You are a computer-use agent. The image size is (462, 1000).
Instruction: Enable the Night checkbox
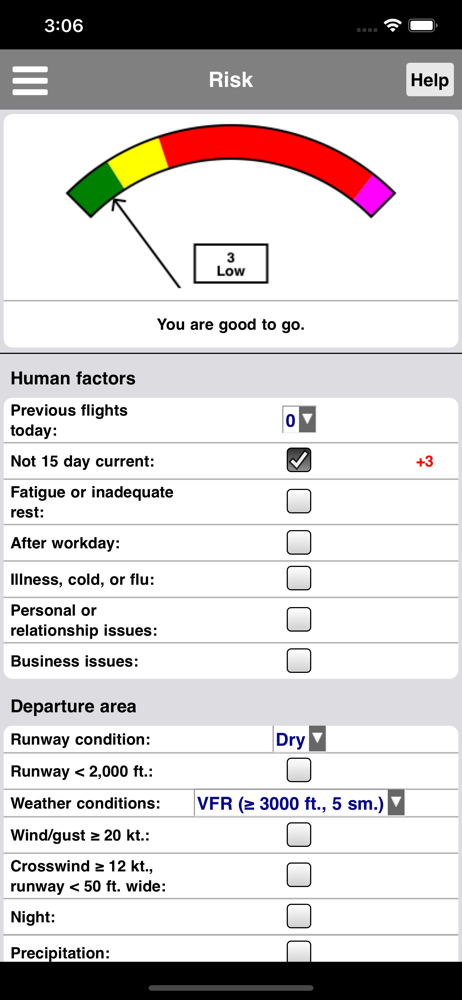coord(299,916)
